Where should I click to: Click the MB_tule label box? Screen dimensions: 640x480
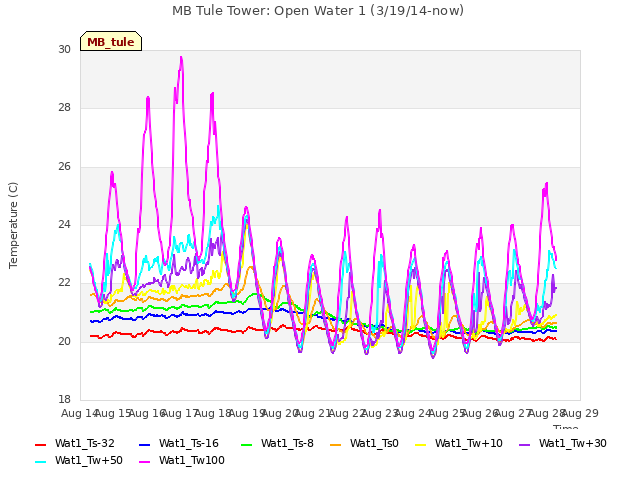[111, 41]
